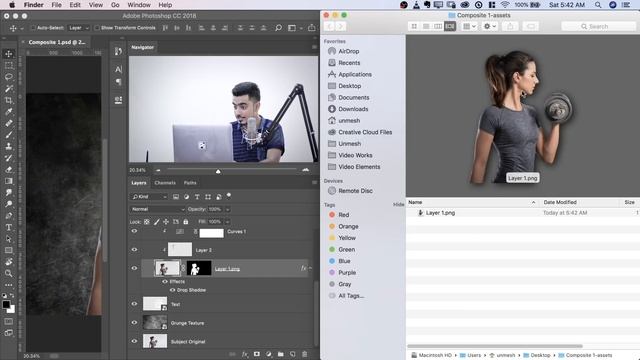Select the Pen tool
Viewport: 640px width, 360px height.
pos(9,216)
